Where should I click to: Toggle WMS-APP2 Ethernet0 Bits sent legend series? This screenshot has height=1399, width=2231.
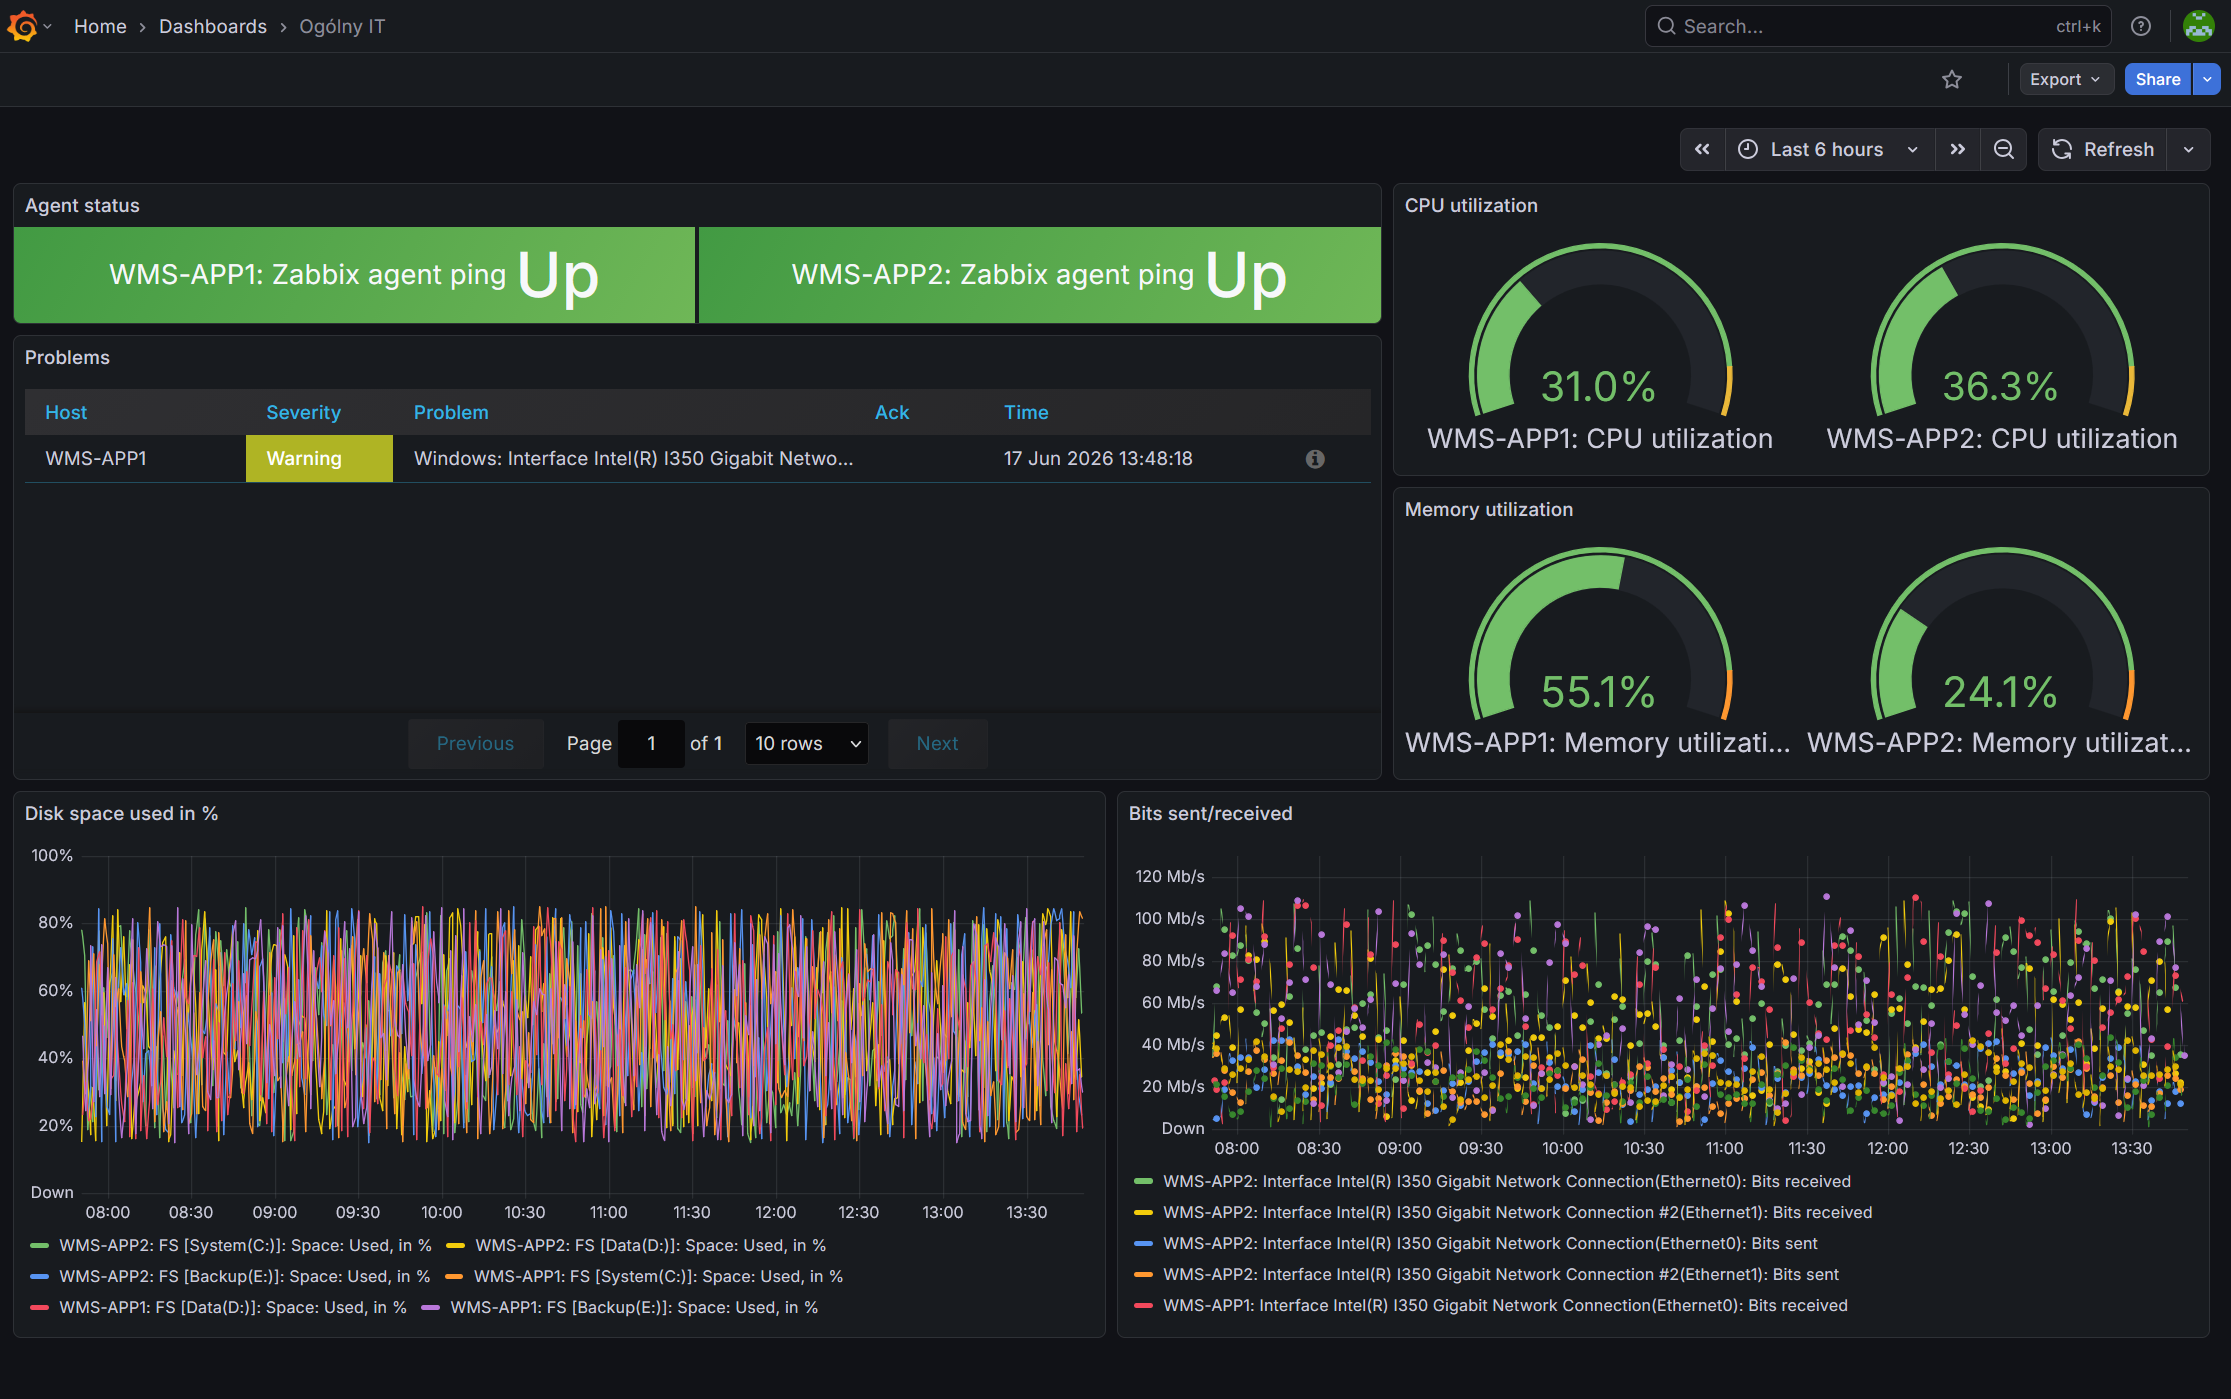1476,1243
